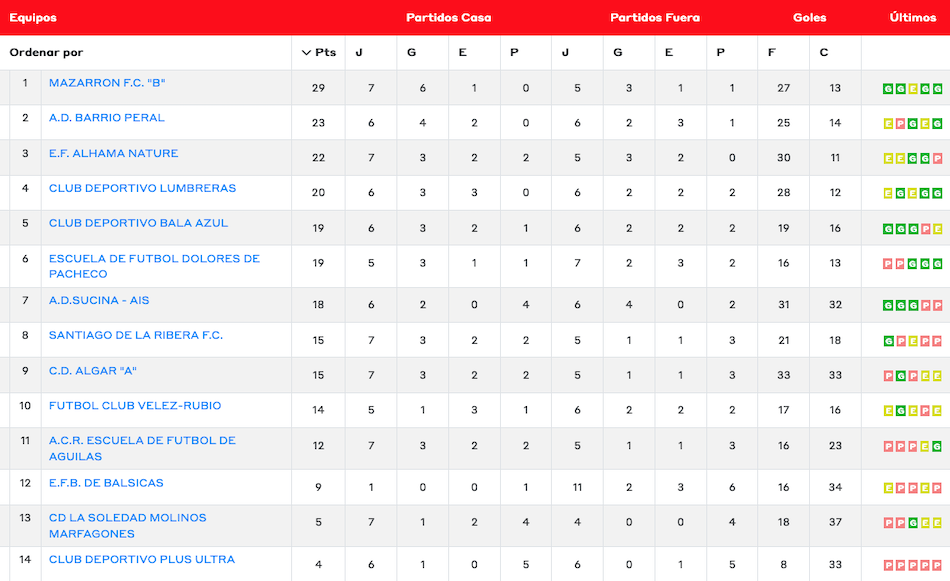Screen dimensions: 950x581
Task: Click the loss badge in E.F. Alhama Nature row
Action: (x=937, y=159)
